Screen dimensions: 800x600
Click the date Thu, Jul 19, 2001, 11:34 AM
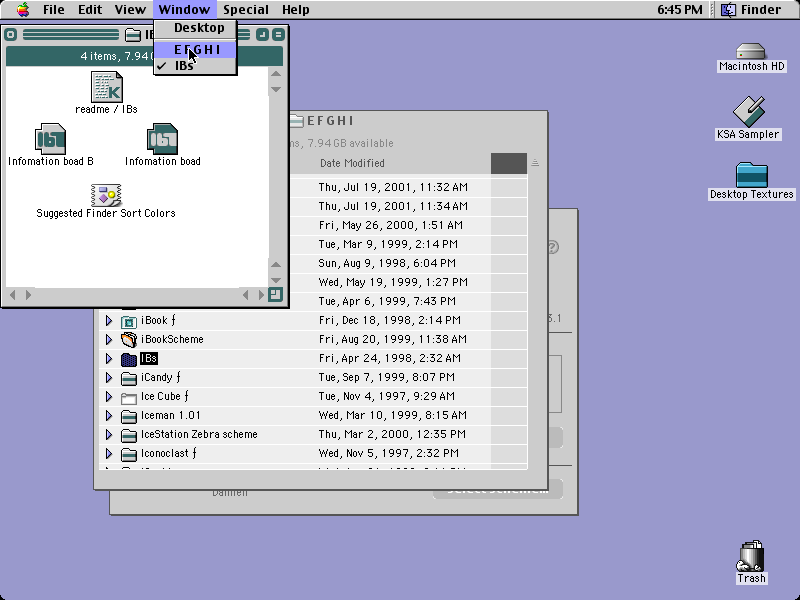point(393,206)
